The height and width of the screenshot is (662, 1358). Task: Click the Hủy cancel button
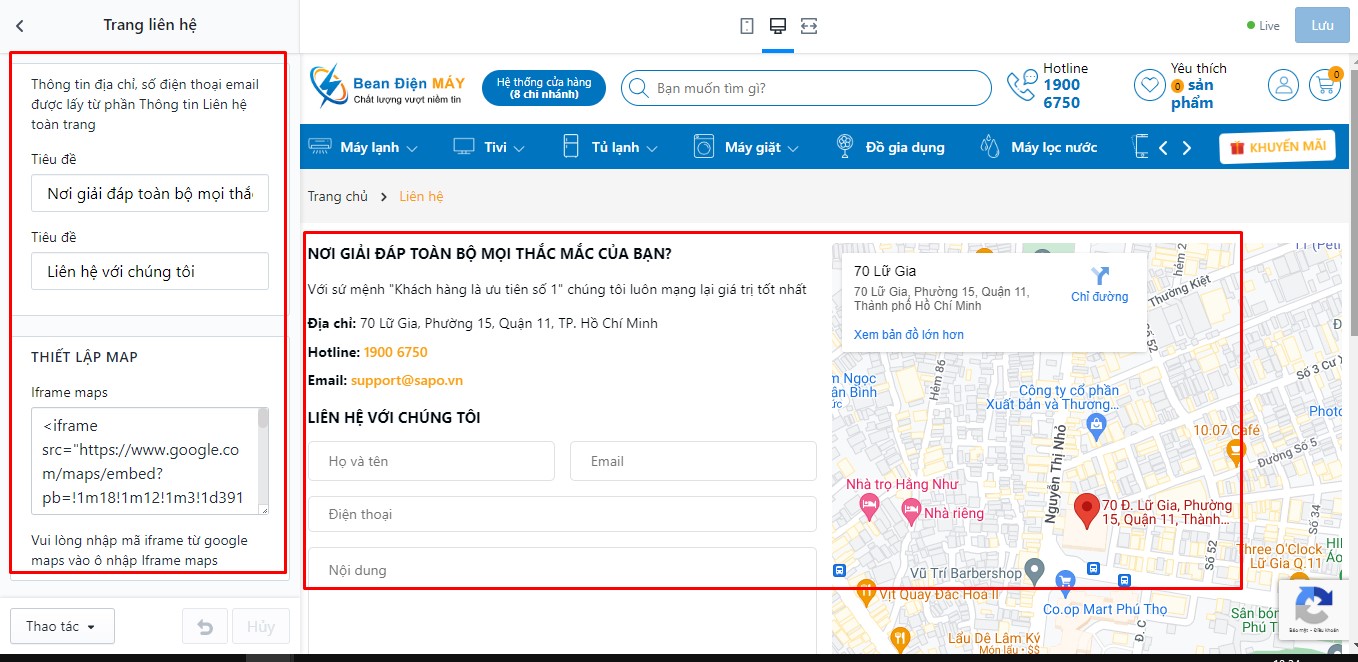(261, 627)
